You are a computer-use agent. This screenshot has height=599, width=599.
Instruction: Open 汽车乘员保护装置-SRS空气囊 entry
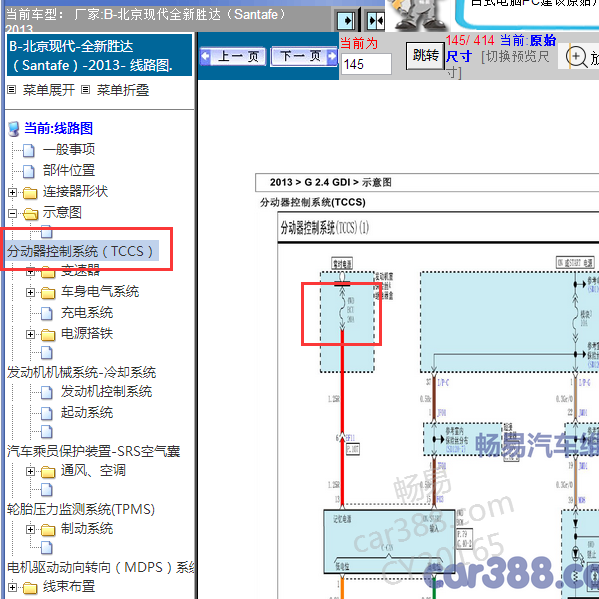click(93, 451)
